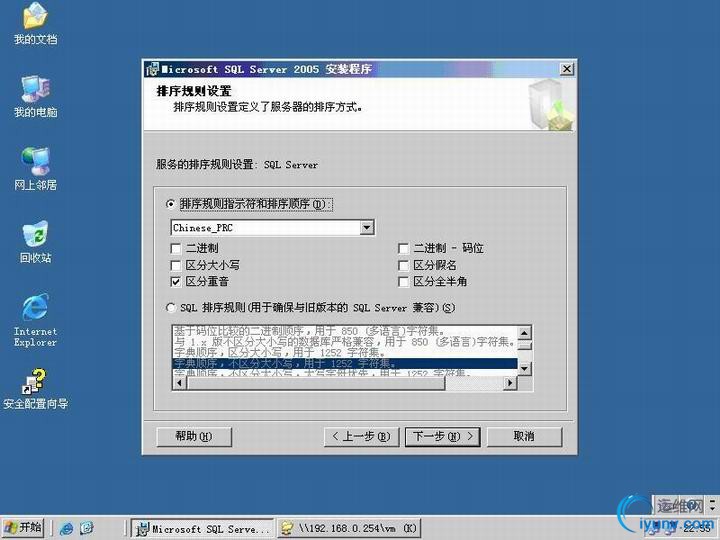Enable the 二进制 checkbox
This screenshot has height=540, width=720.
[x=175, y=248]
